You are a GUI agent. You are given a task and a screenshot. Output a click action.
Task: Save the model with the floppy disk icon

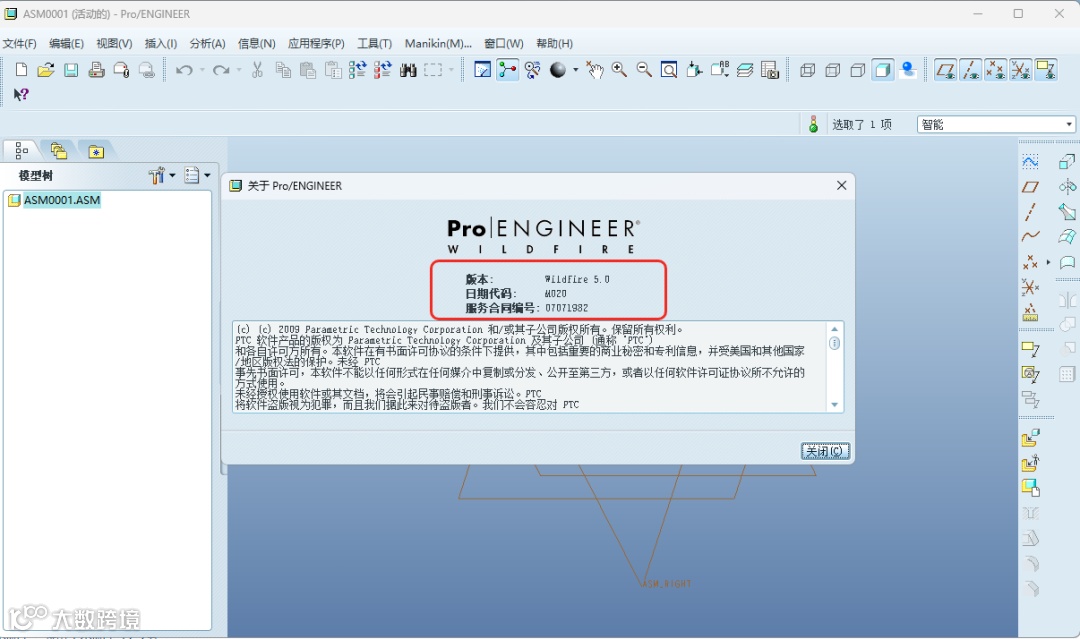click(71, 70)
